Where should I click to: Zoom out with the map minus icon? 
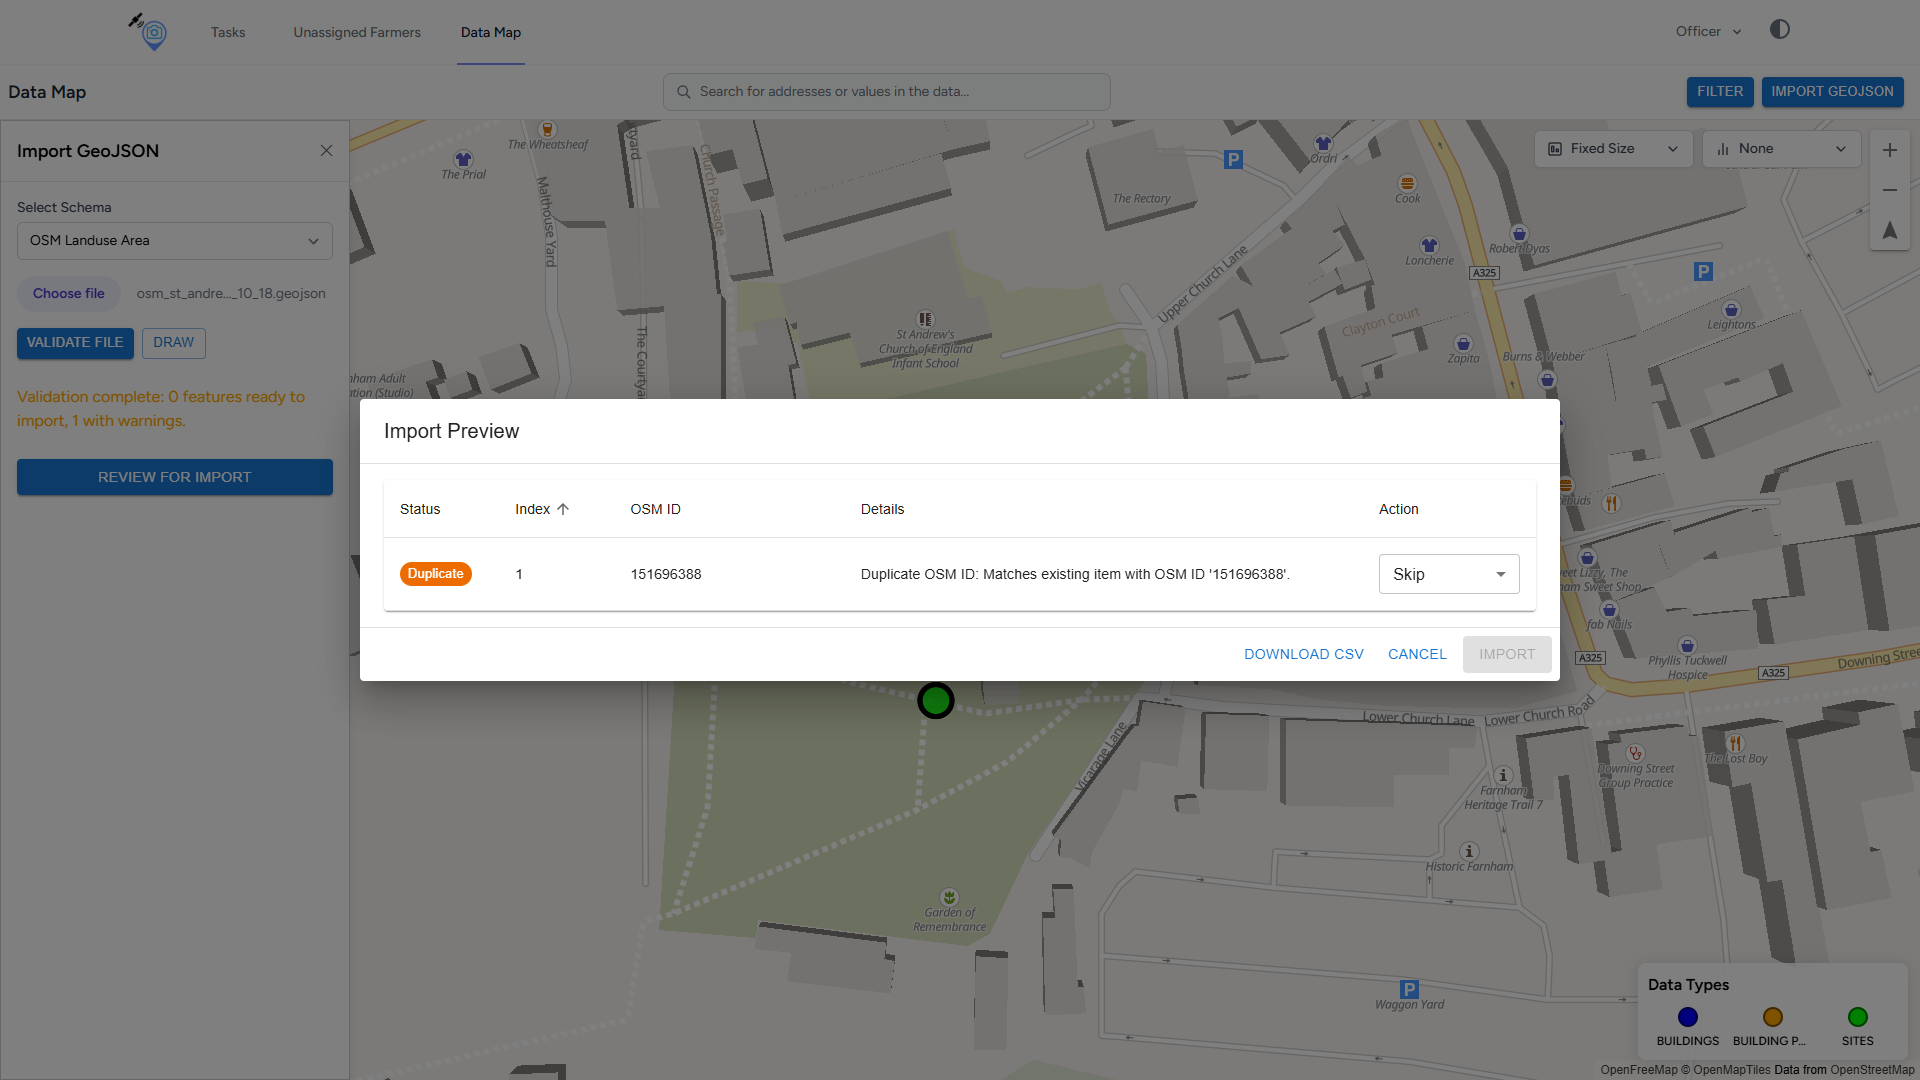click(x=1889, y=190)
